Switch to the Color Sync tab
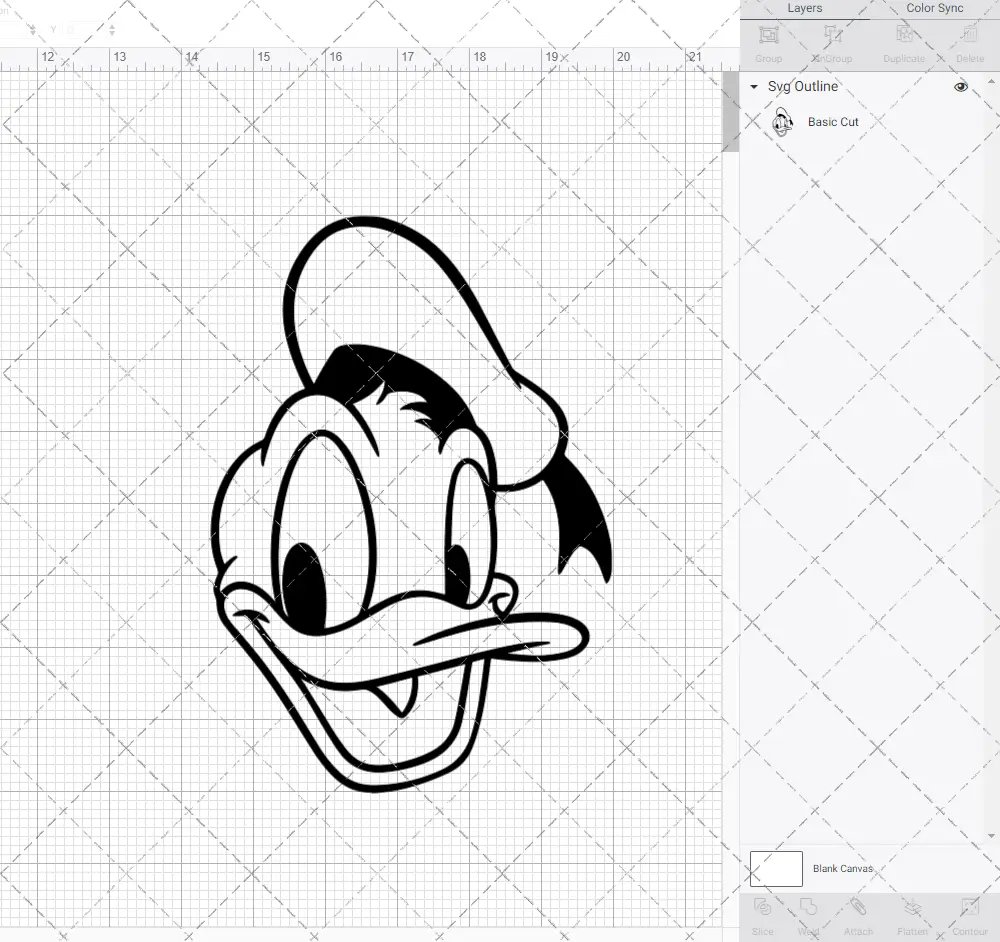 pos(934,9)
